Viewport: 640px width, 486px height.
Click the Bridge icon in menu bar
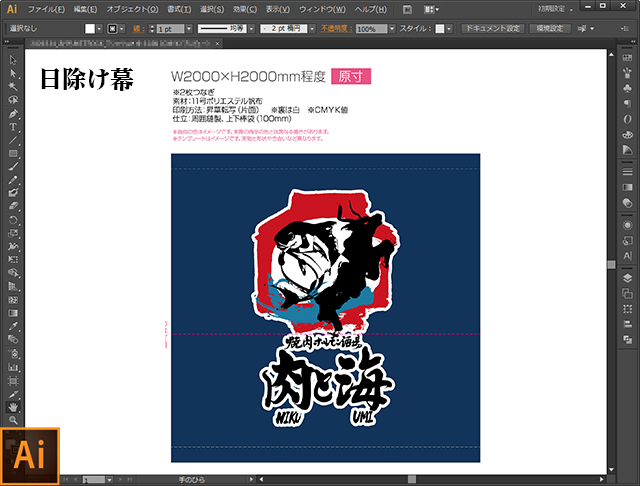pyautogui.click(x=407, y=9)
